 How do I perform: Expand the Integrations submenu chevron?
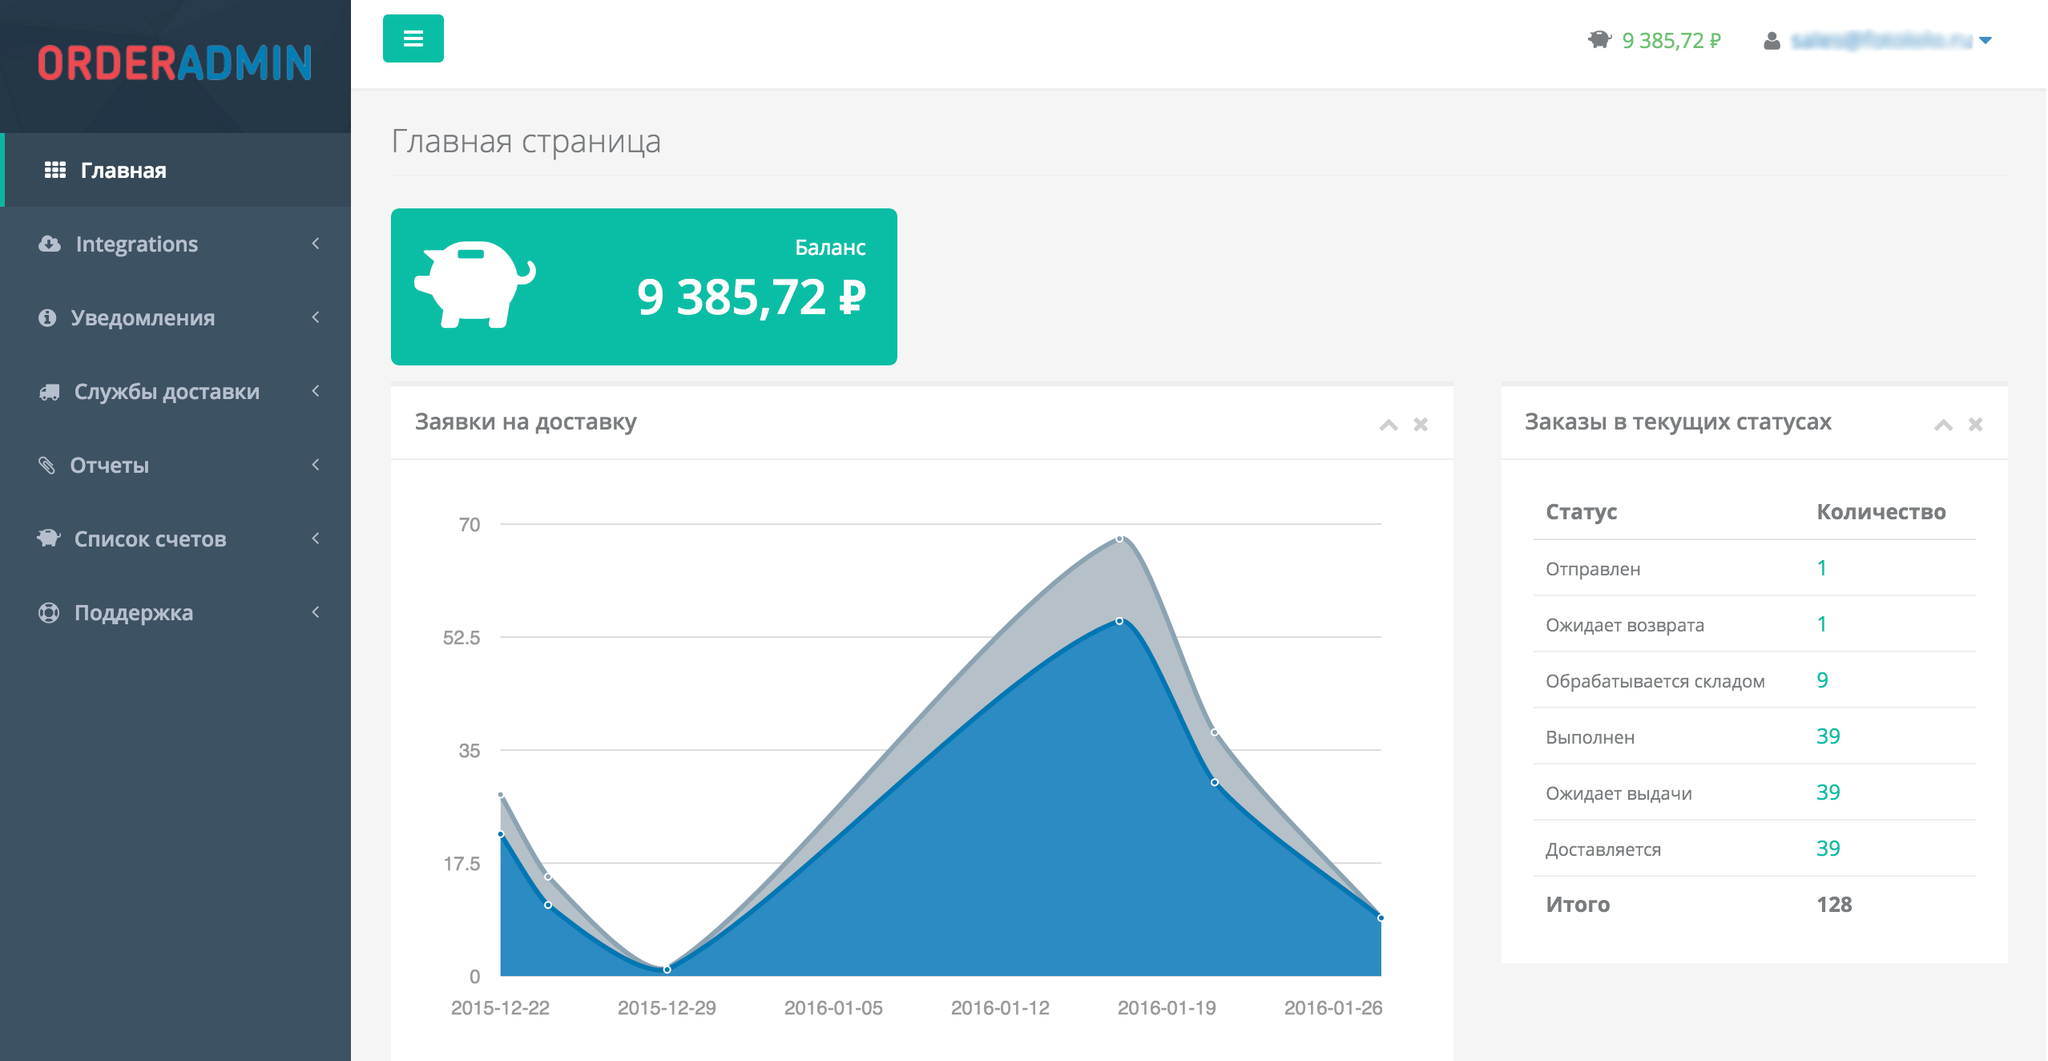(316, 244)
